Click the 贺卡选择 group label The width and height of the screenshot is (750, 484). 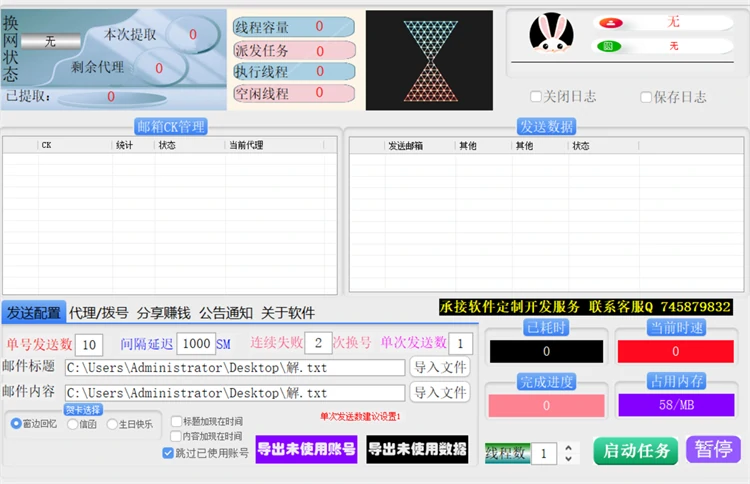[83, 410]
